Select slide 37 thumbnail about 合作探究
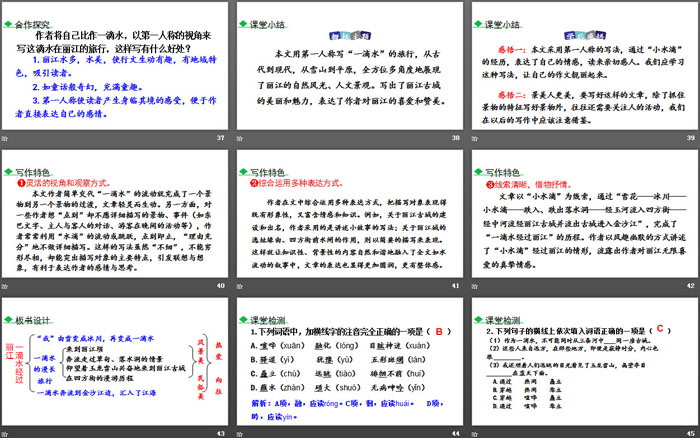Image resolution: width=700 pixels, height=438 pixels. click(x=115, y=66)
